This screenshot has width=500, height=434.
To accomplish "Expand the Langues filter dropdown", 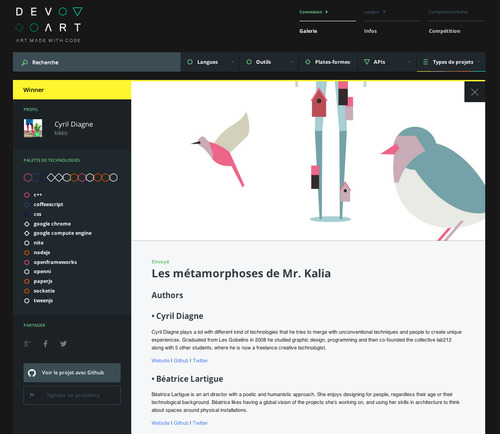I will pos(210,62).
